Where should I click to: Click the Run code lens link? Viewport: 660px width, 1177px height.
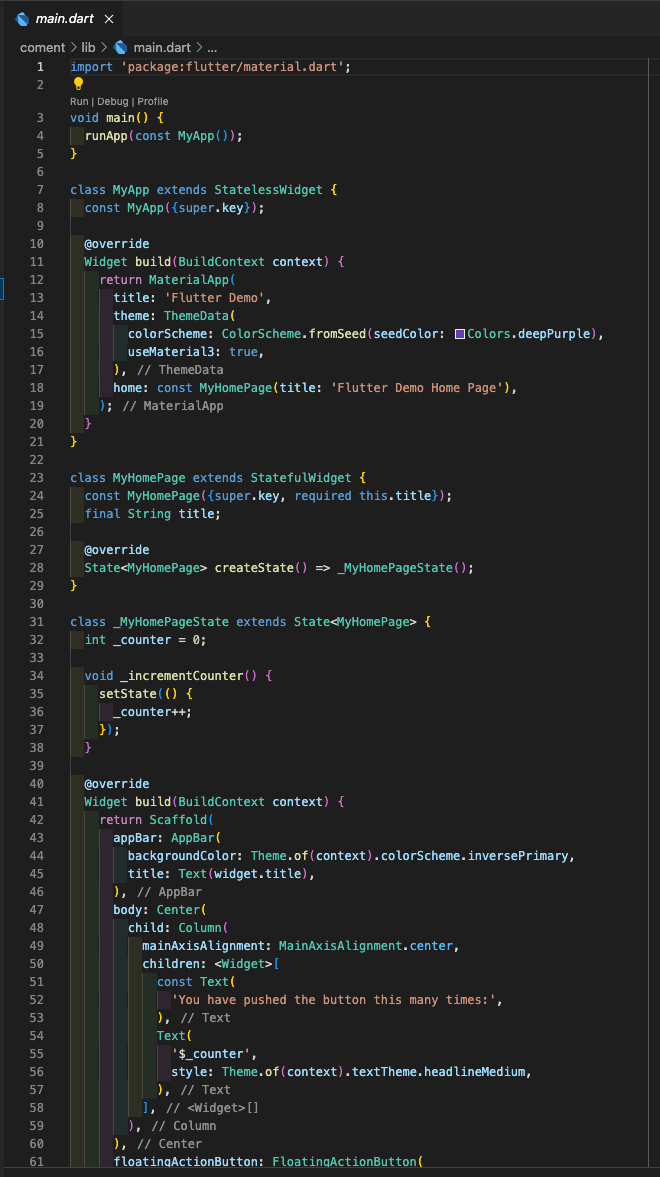coord(80,101)
